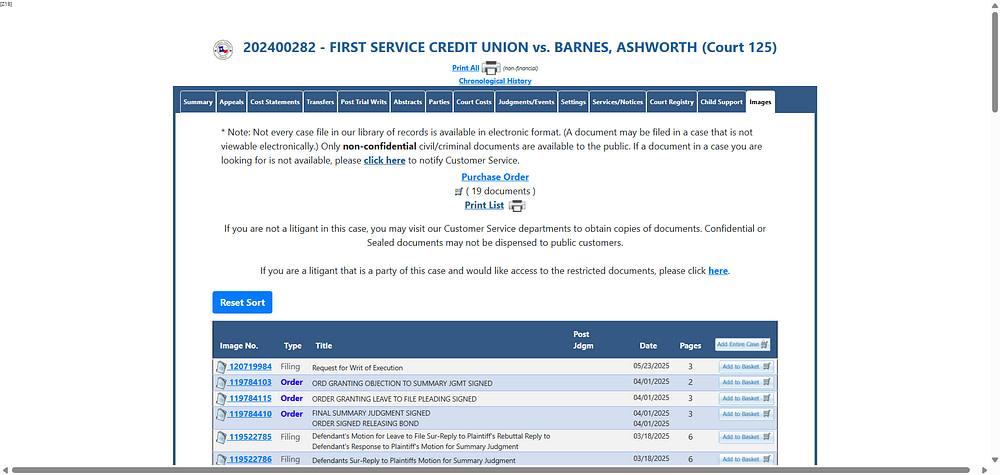Open the Cost Statements tab
The width and height of the screenshot is (1000, 475).
[275, 102]
